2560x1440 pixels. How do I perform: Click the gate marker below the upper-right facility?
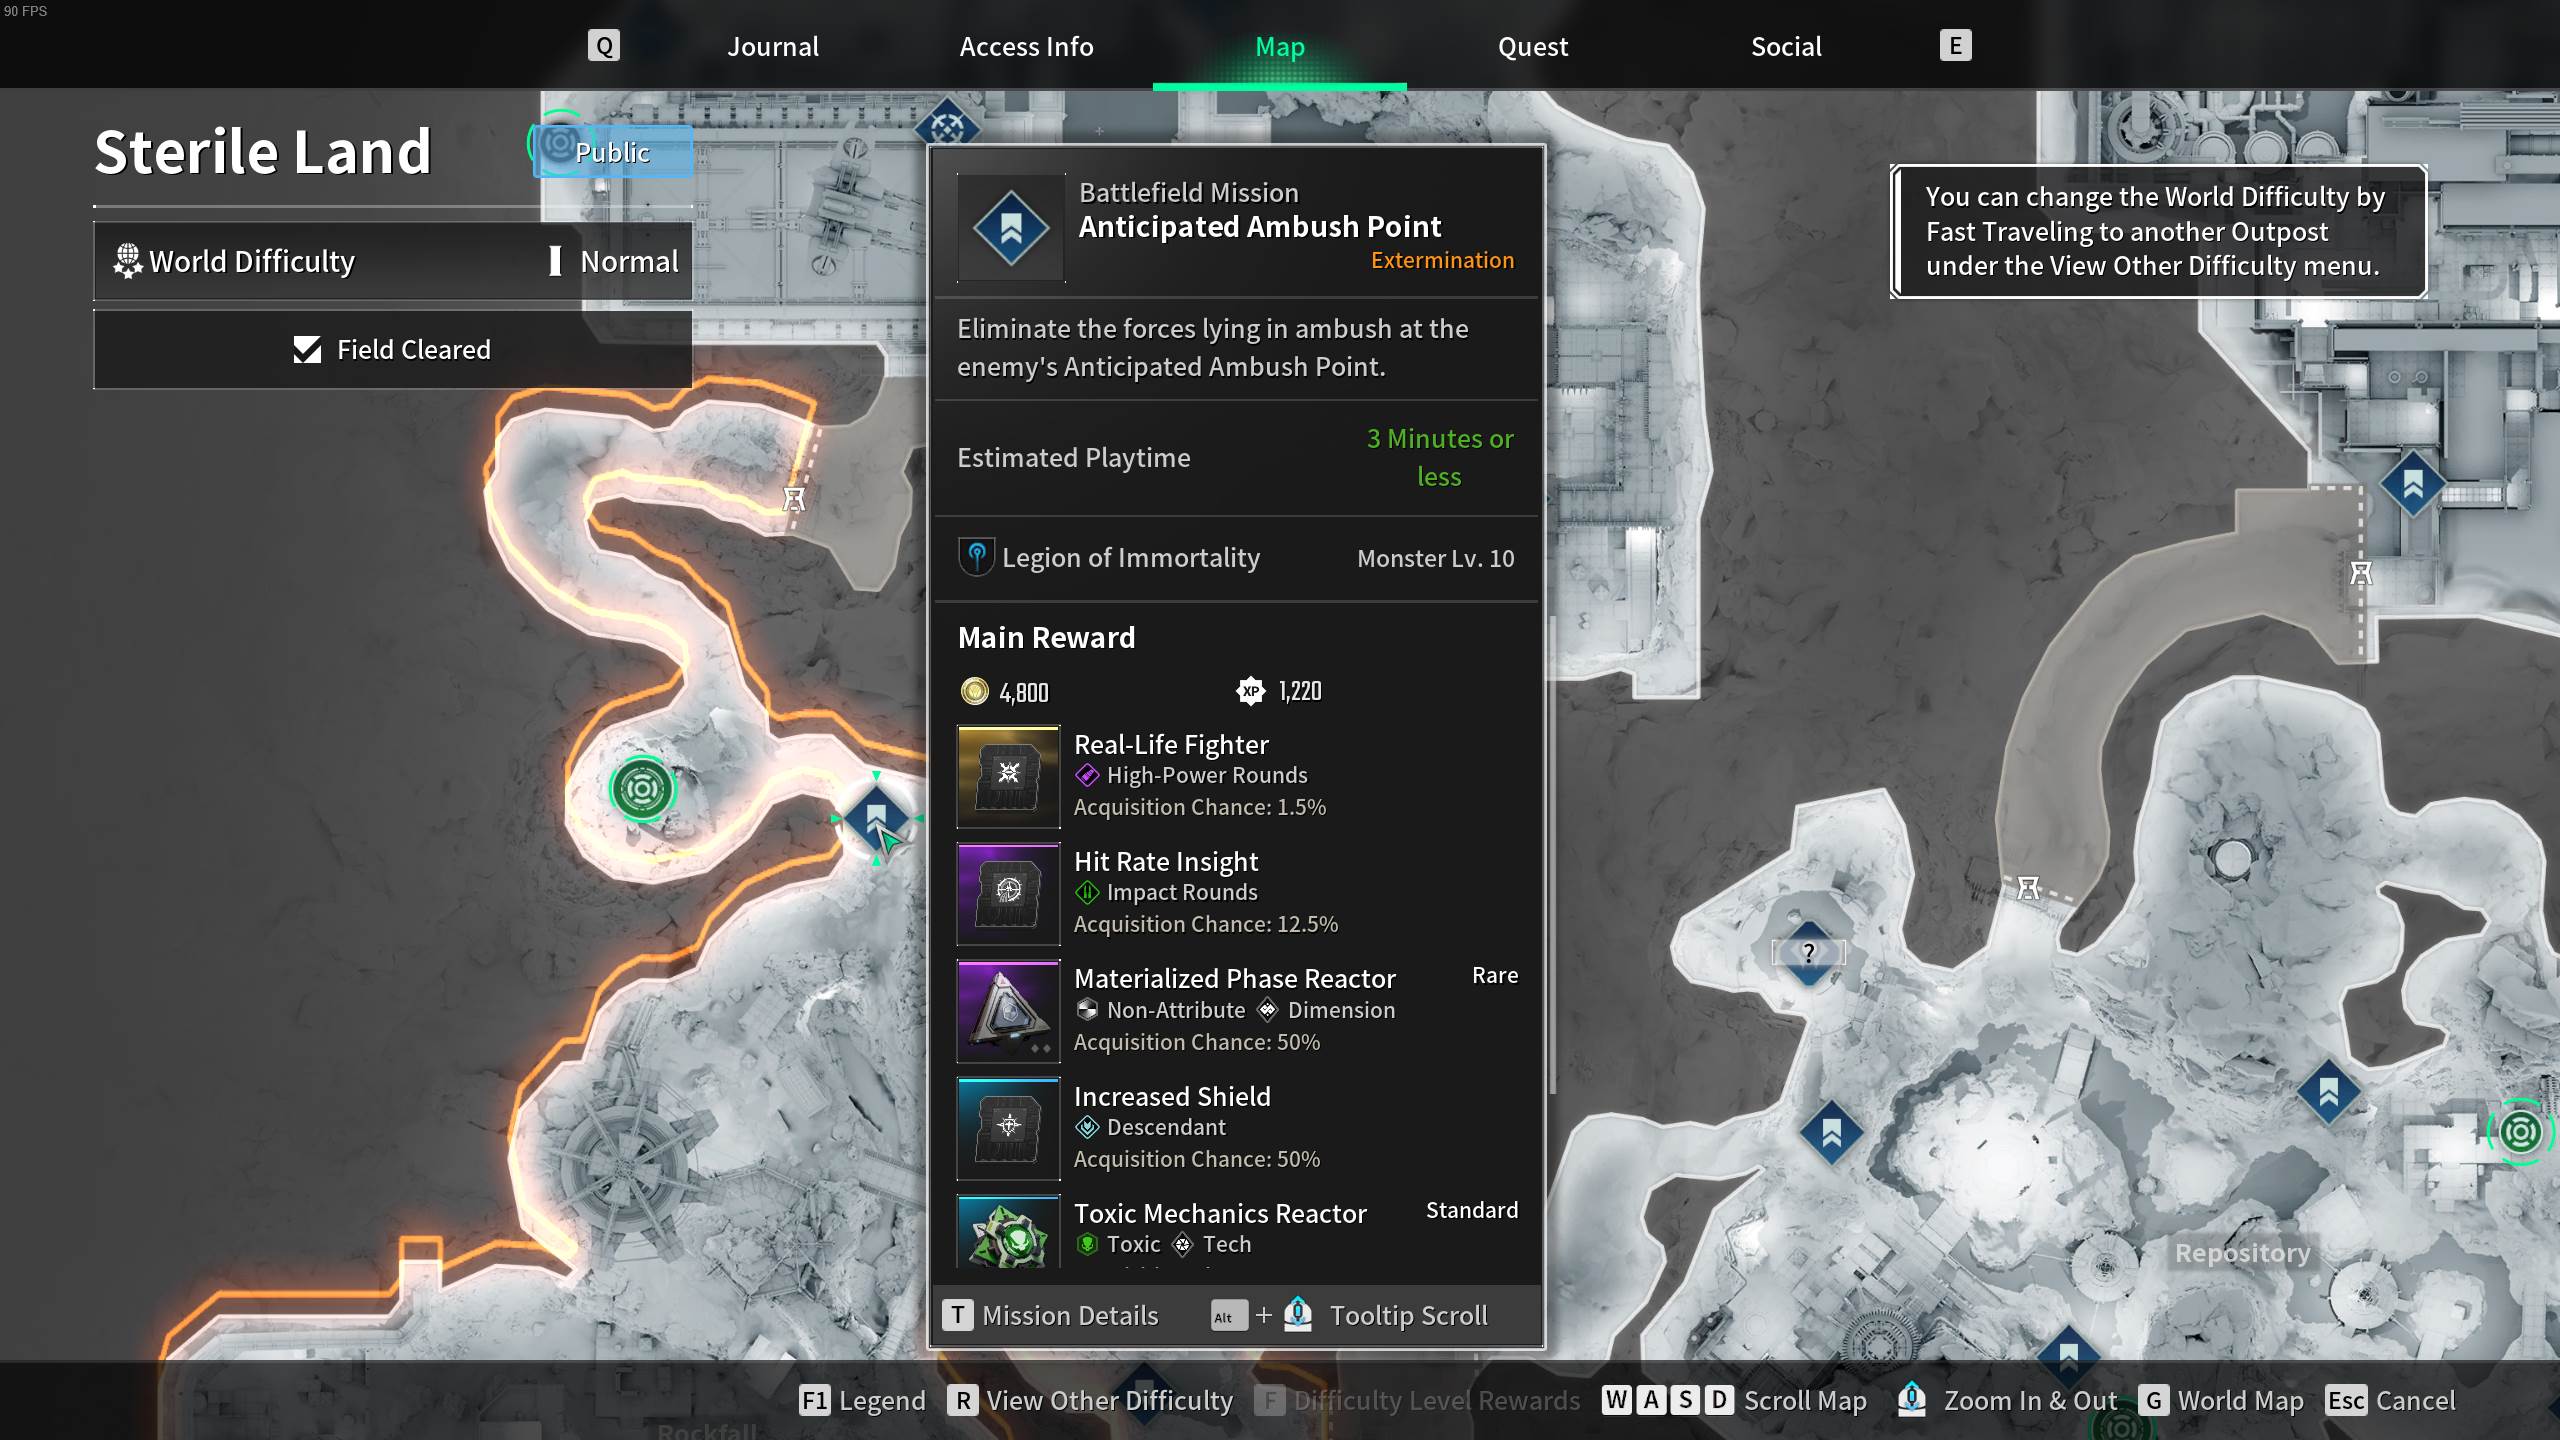(x=2361, y=573)
